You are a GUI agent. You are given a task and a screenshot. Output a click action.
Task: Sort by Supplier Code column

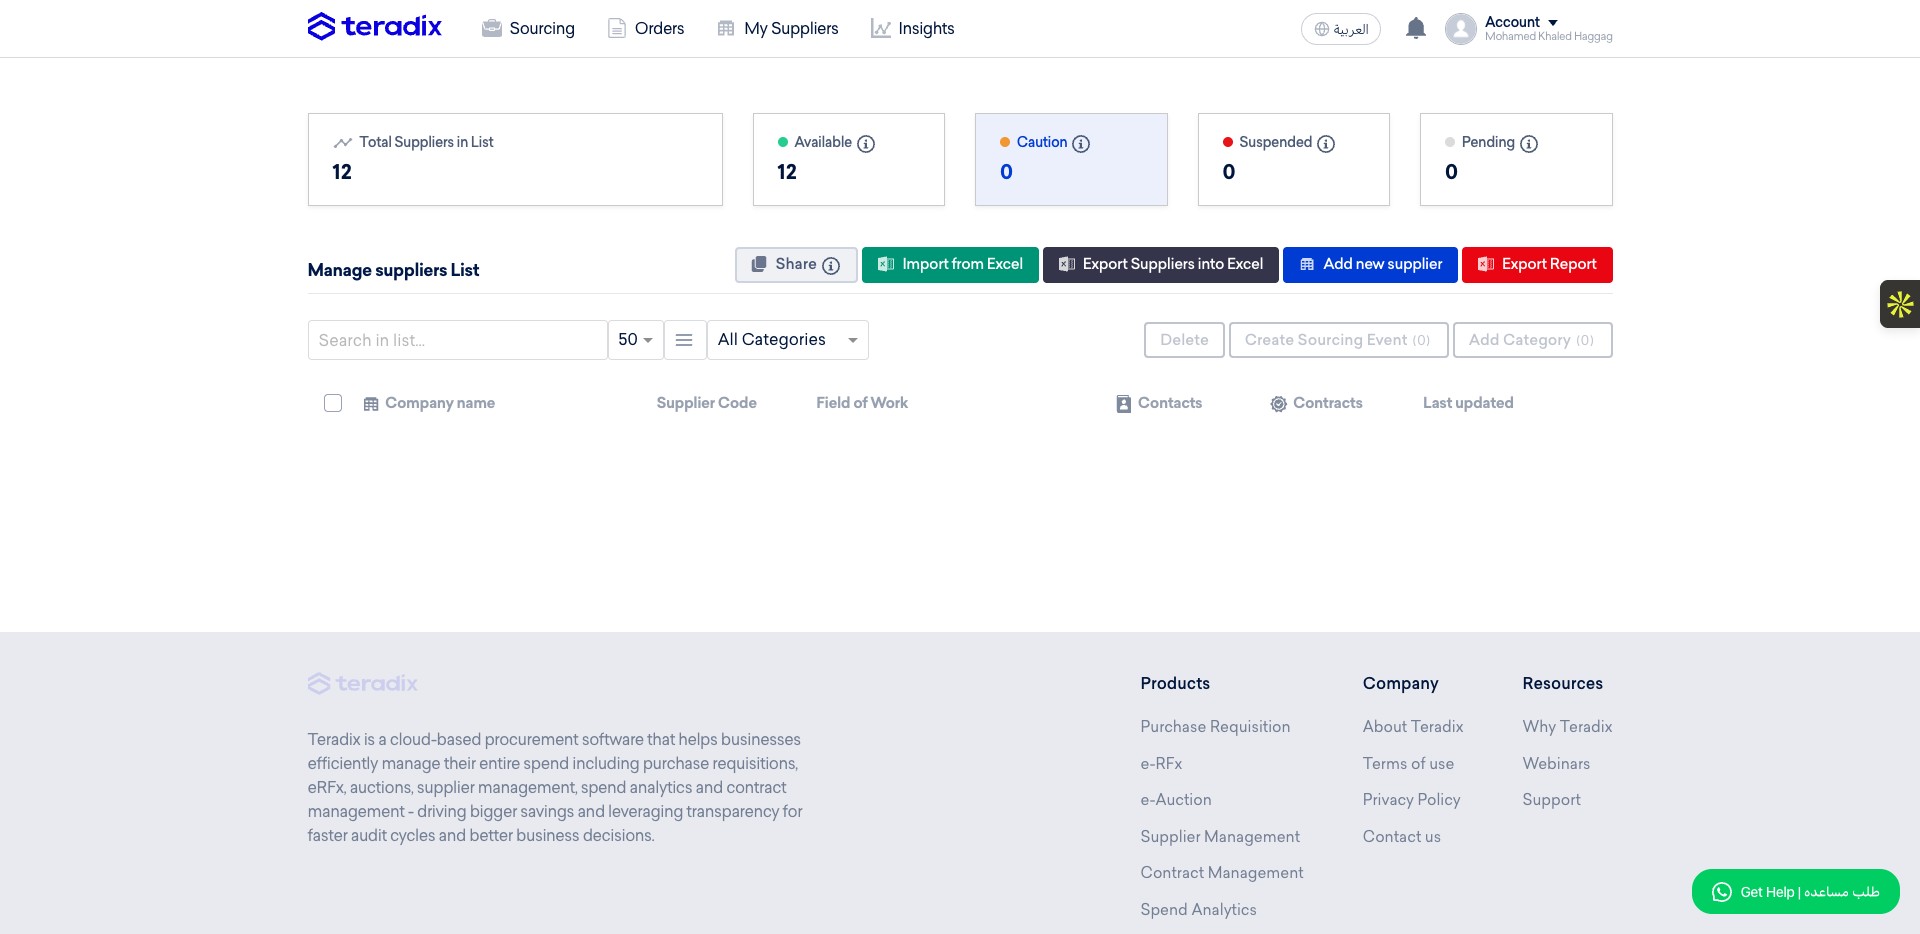pyautogui.click(x=706, y=403)
